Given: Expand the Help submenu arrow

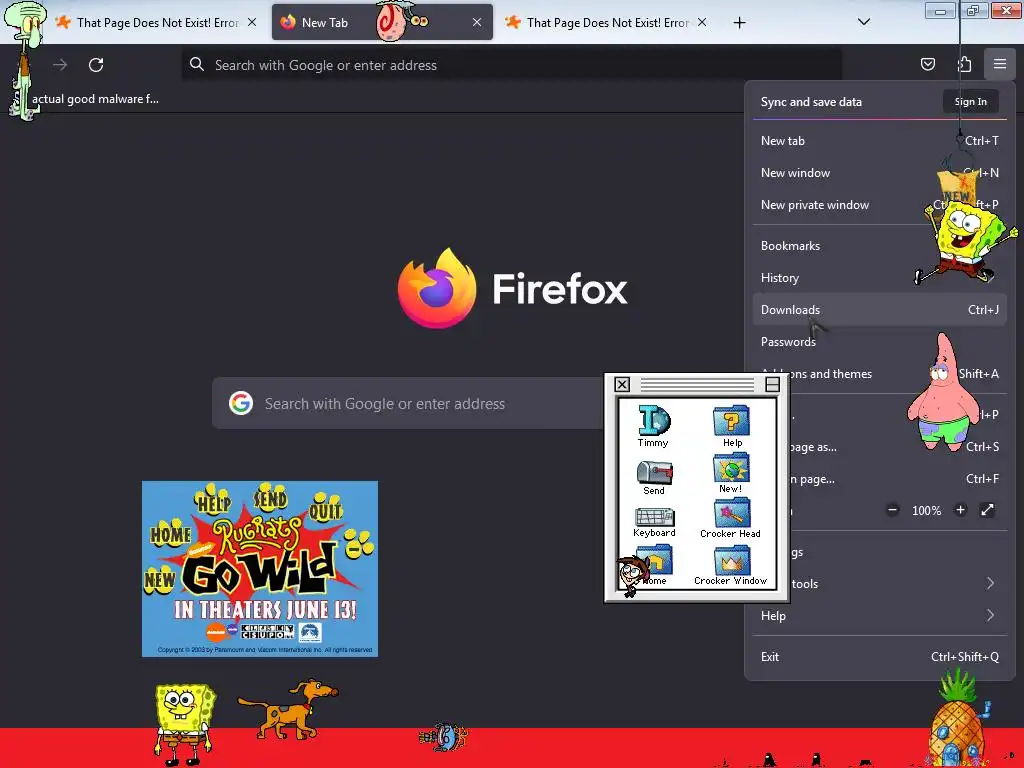Looking at the screenshot, I should tap(991, 615).
